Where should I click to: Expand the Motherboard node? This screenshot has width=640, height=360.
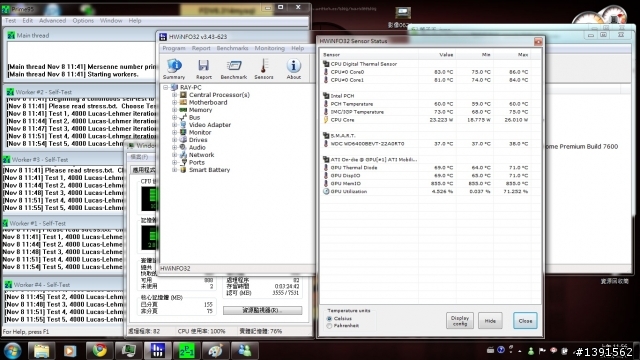coord(174,102)
